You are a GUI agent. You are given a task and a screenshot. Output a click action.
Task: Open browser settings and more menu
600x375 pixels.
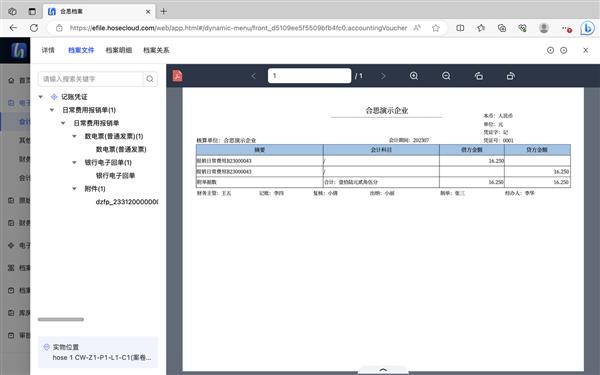point(566,28)
